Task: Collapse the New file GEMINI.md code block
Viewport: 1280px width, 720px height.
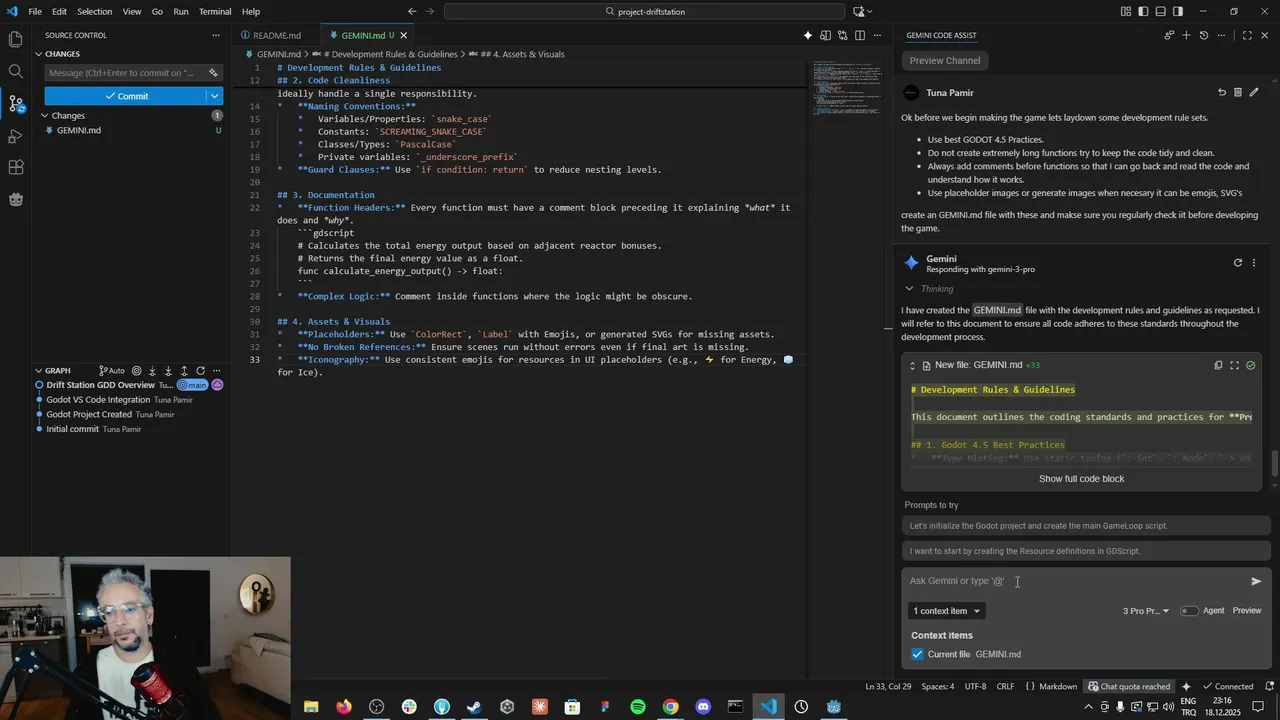Action: 912,365
